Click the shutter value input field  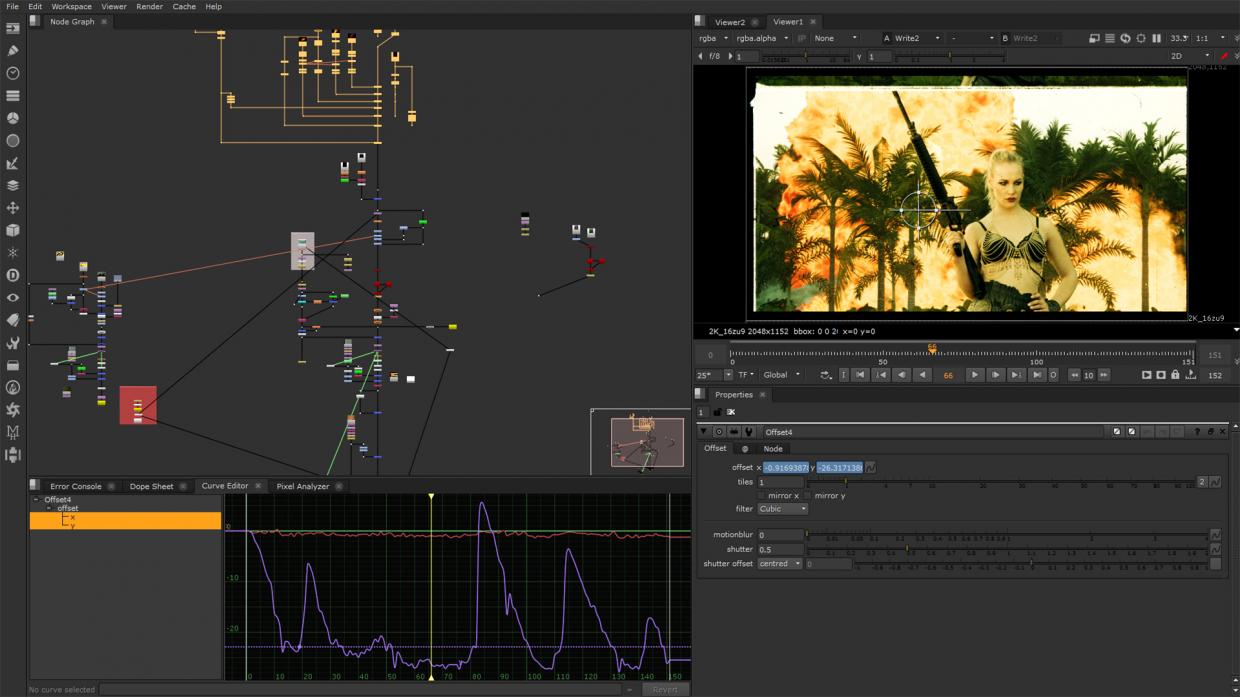[x=780, y=549]
